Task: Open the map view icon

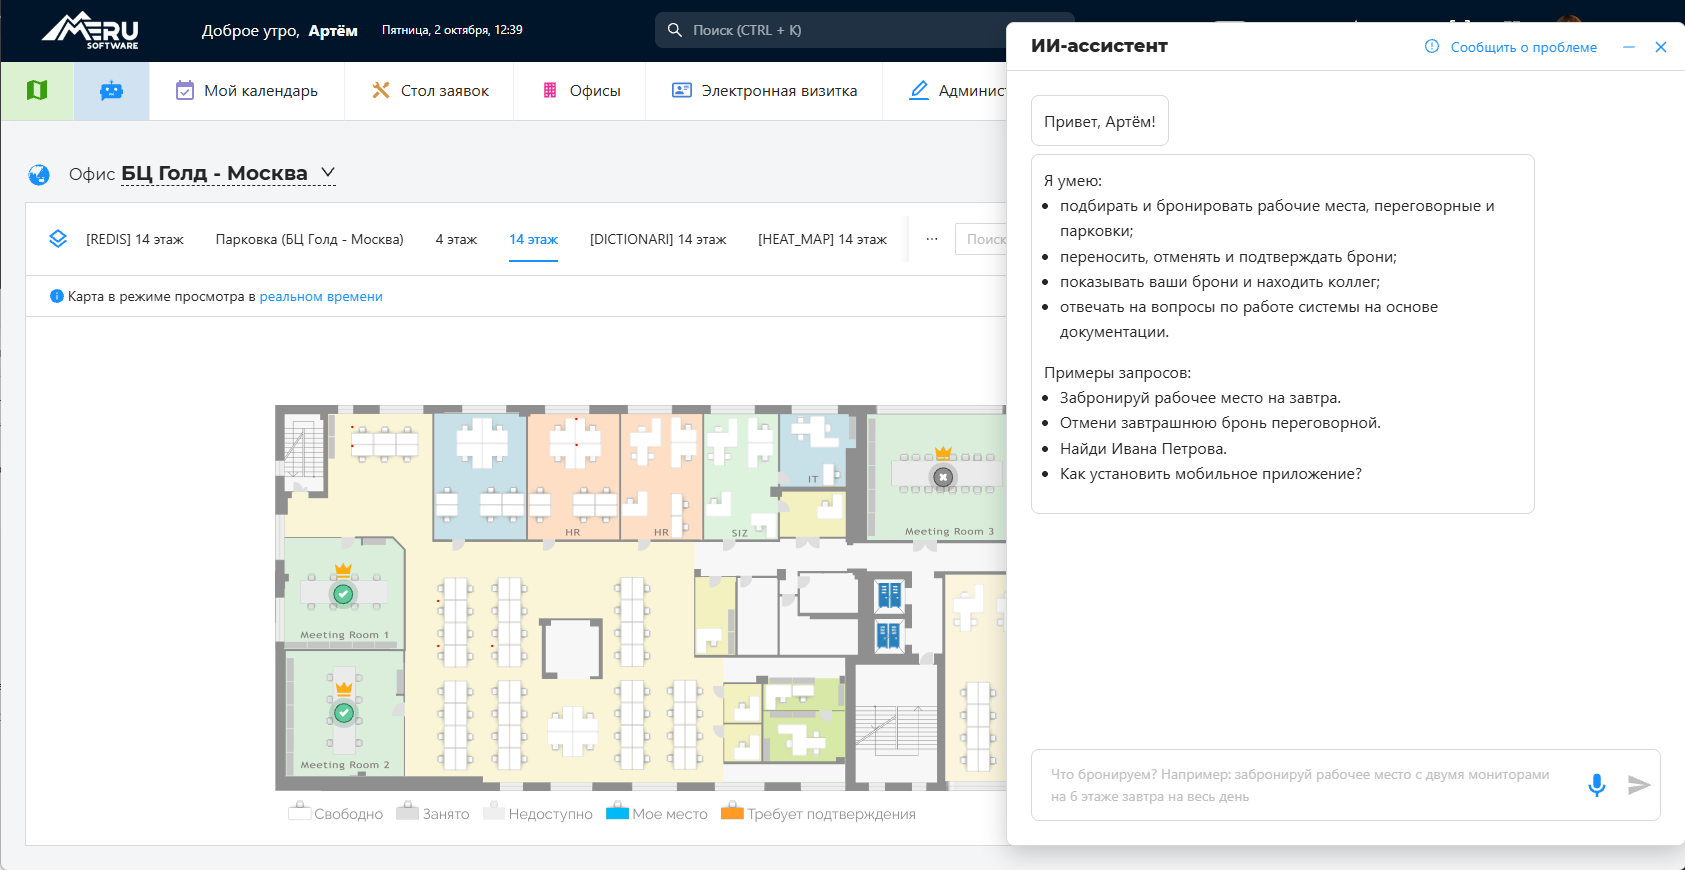Action: [37, 91]
